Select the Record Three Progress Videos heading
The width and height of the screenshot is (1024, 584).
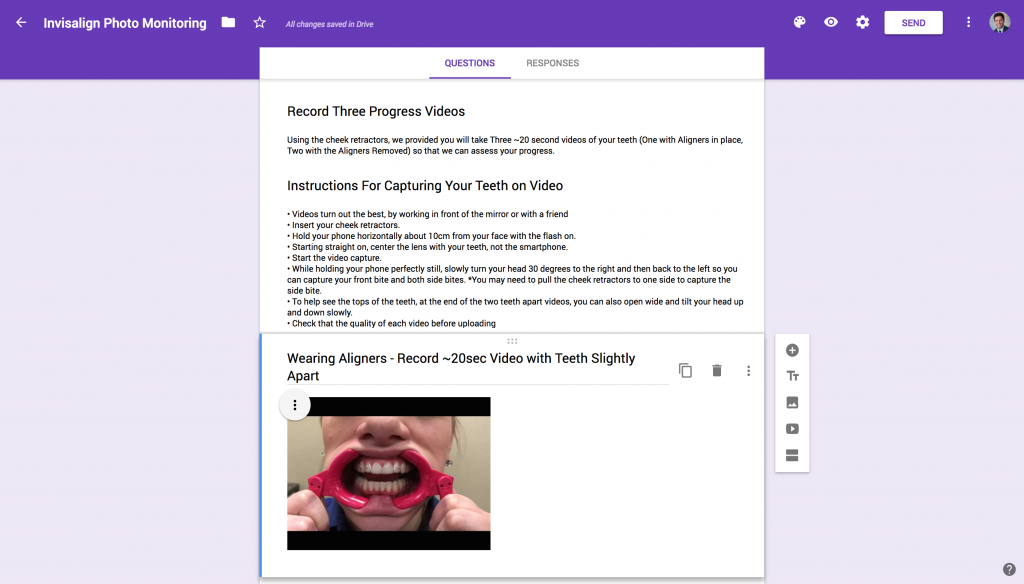coord(376,112)
